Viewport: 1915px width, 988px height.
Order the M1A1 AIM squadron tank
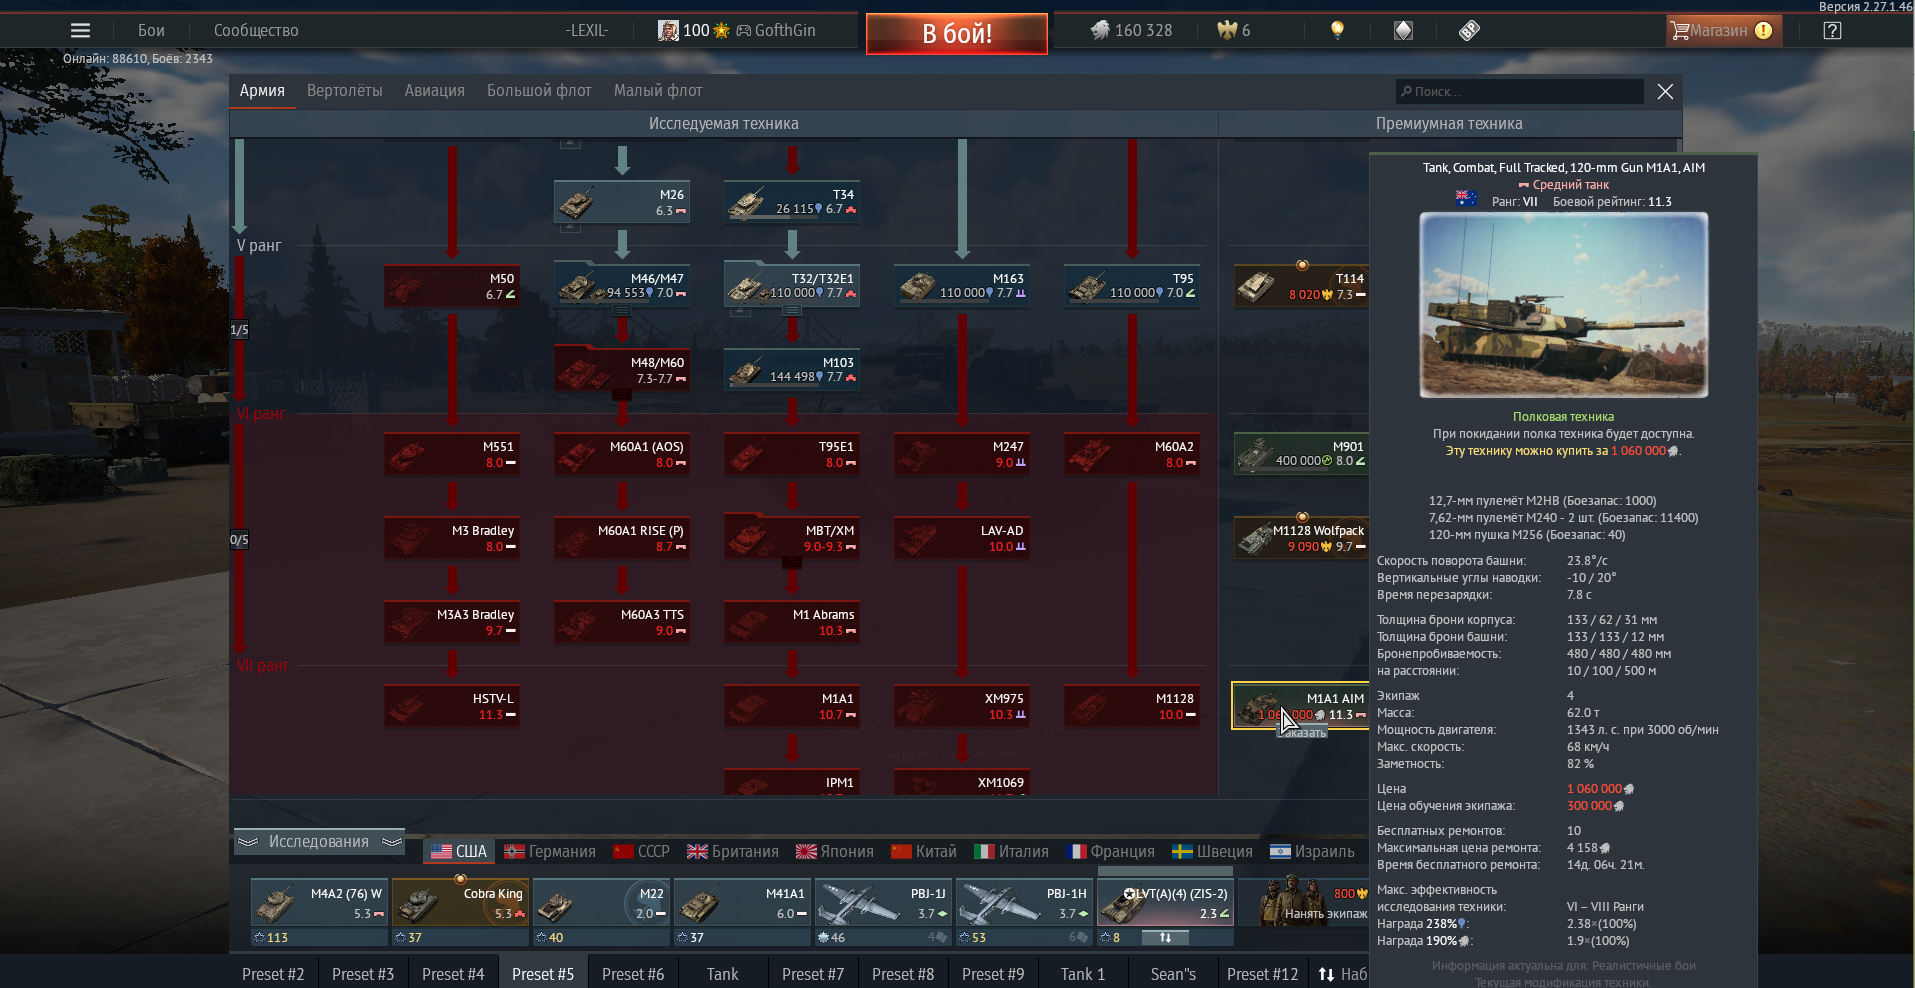tap(1303, 732)
